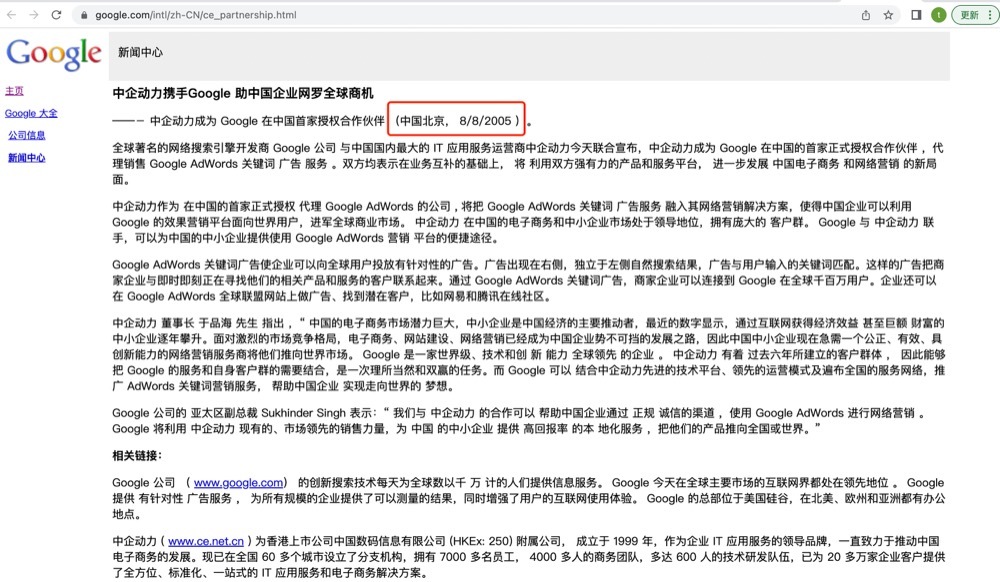1000x582 pixels.
Task: Reload the current page
Action: (56, 15)
